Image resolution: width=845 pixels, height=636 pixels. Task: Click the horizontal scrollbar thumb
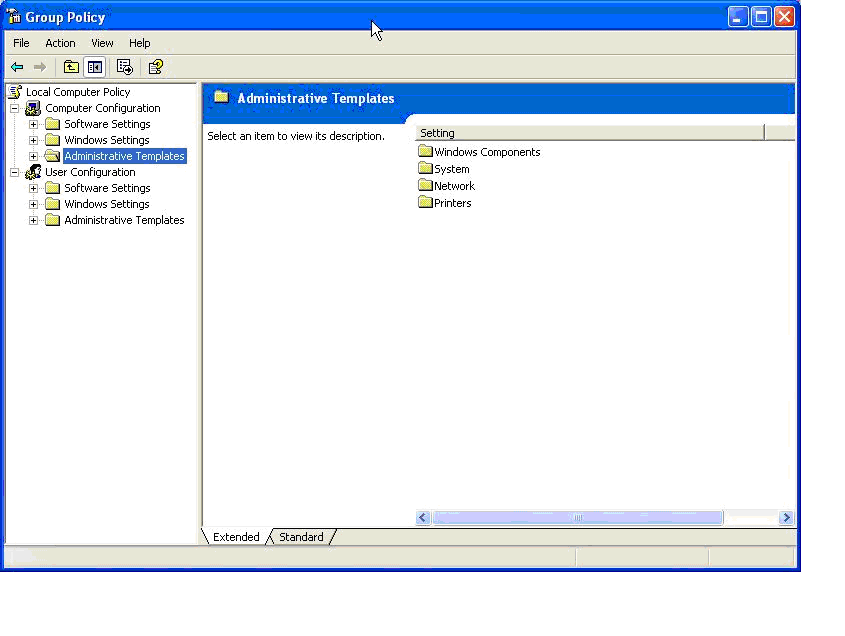coord(577,517)
